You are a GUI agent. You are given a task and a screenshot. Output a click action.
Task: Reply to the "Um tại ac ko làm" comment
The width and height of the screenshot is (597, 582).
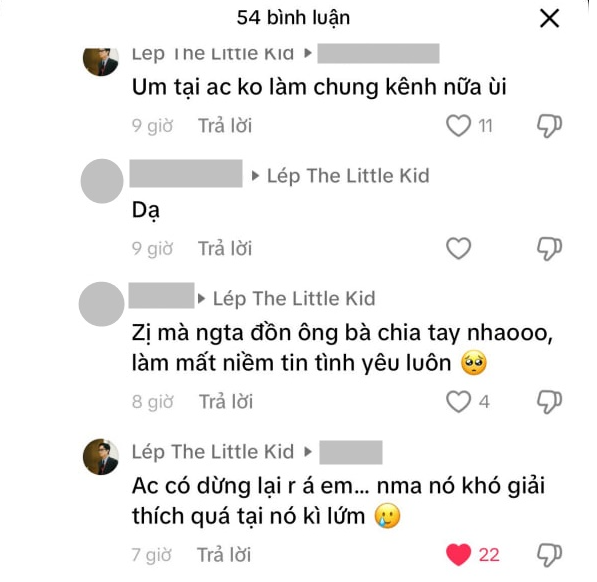pos(225,126)
